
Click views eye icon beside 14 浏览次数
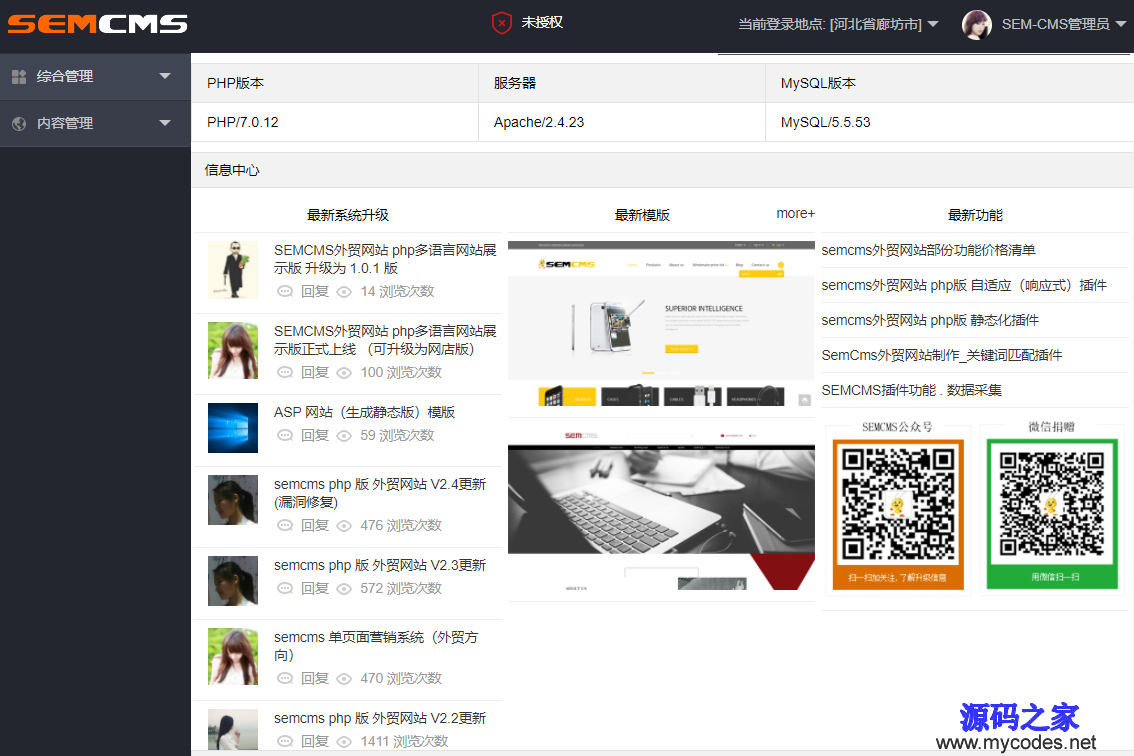point(344,292)
